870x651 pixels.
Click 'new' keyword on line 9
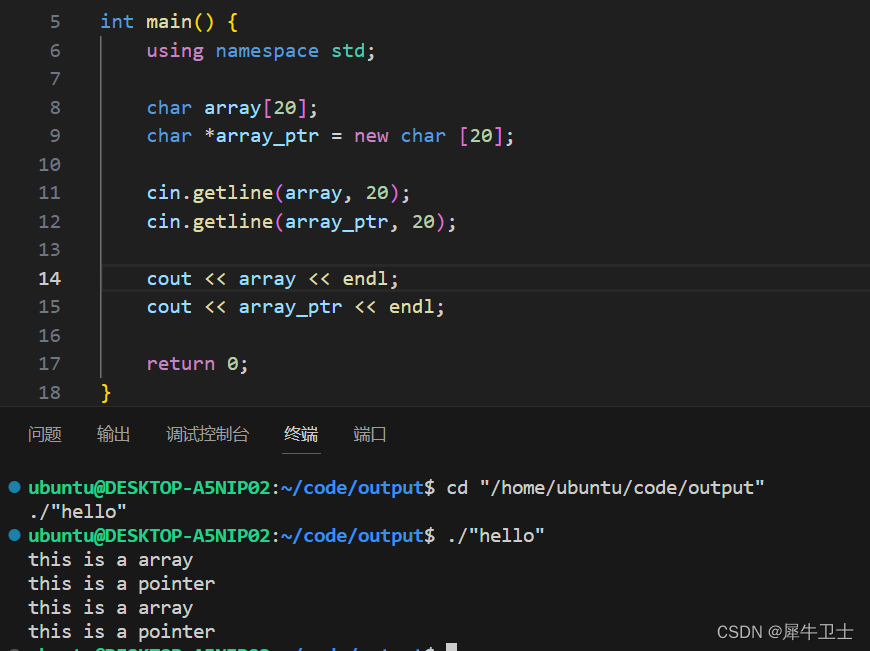(371, 136)
